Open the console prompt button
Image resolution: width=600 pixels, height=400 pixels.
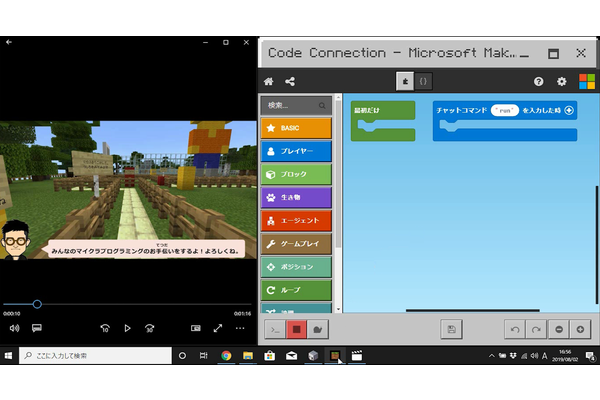pyautogui.click(x=275, y=329)
